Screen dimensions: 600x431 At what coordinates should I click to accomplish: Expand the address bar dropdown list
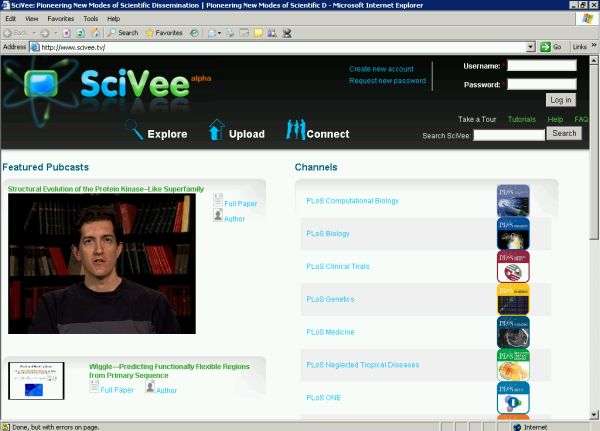pos(530,47)
